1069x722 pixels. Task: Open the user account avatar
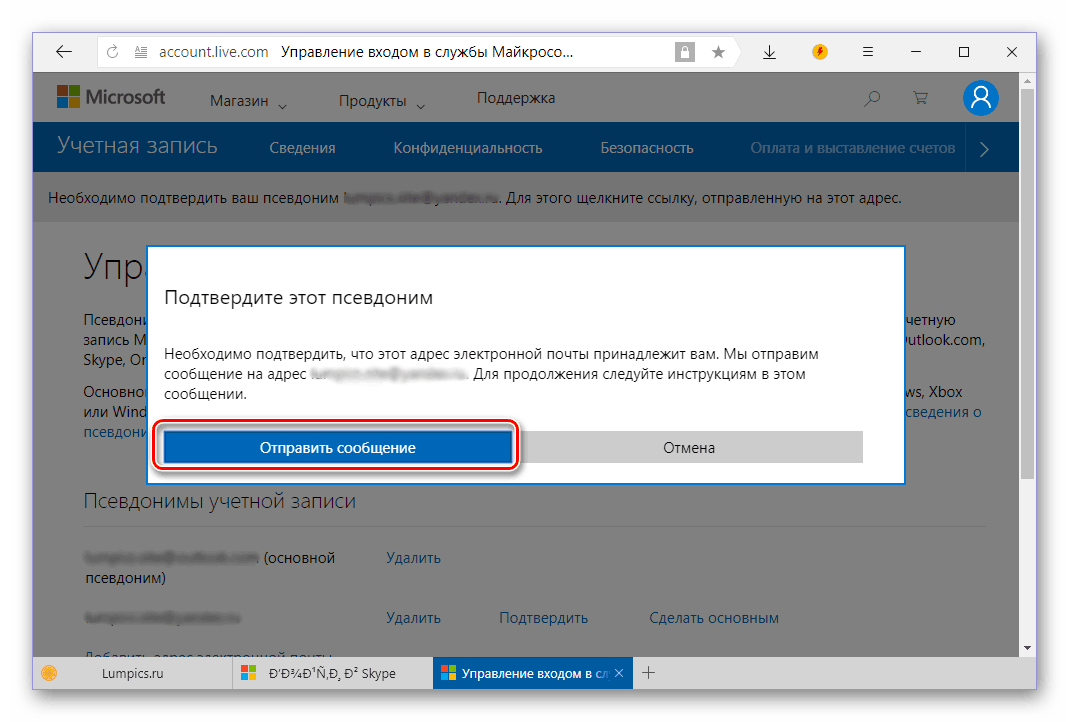point(981,98)
